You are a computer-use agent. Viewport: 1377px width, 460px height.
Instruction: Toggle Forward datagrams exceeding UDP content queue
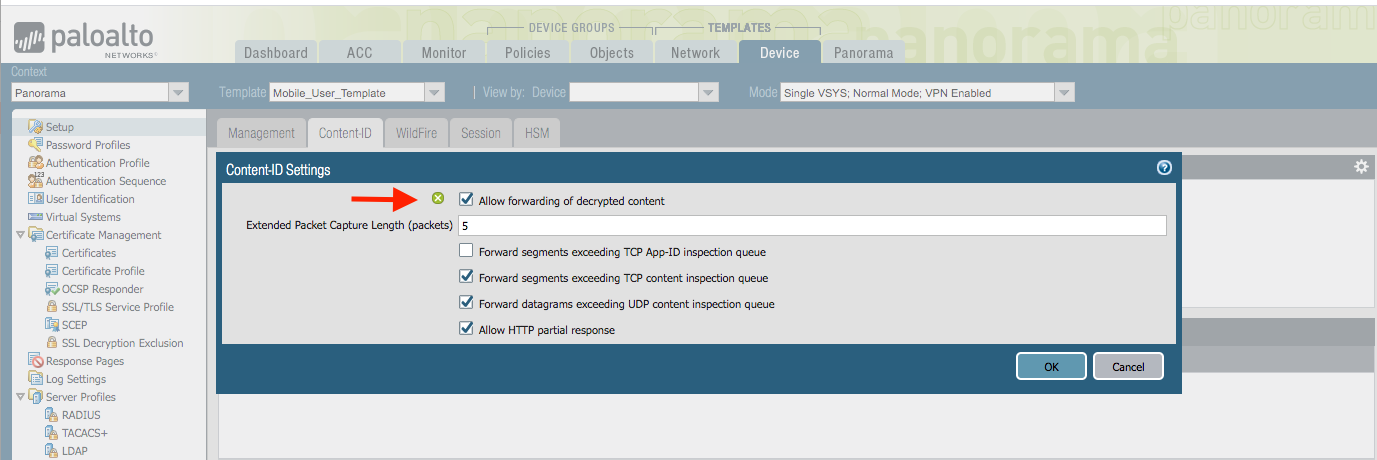466,303
